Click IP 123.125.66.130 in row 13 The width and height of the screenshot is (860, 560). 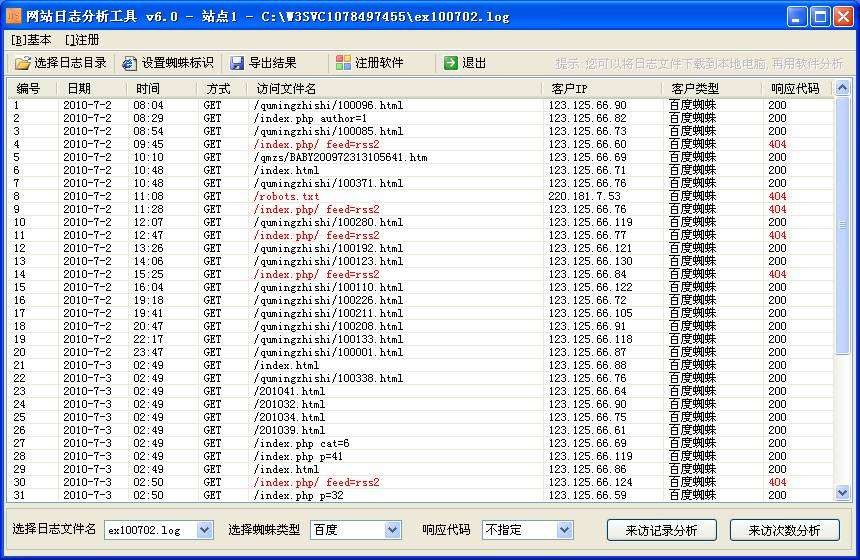[590, 262]
